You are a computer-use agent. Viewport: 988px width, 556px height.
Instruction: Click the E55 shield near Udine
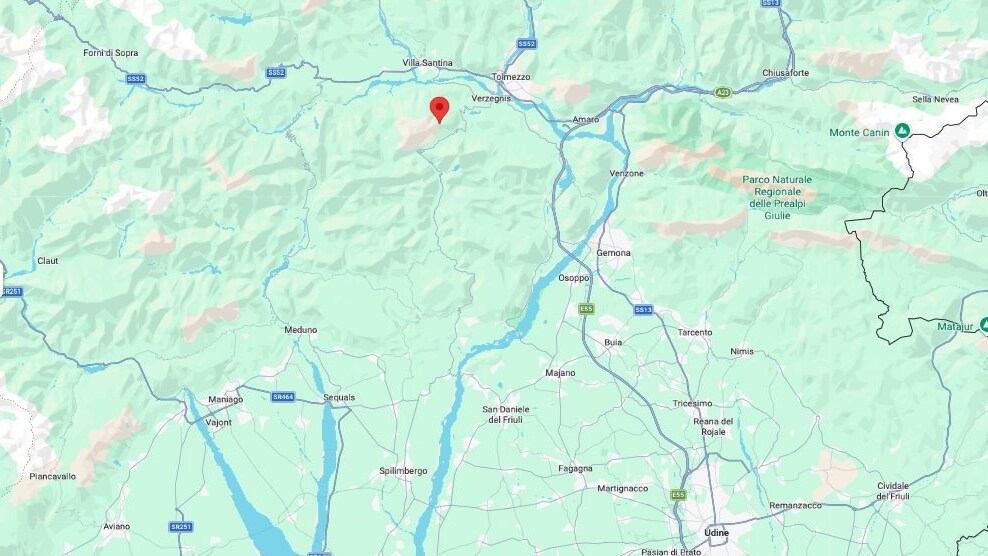pos(678,495)
